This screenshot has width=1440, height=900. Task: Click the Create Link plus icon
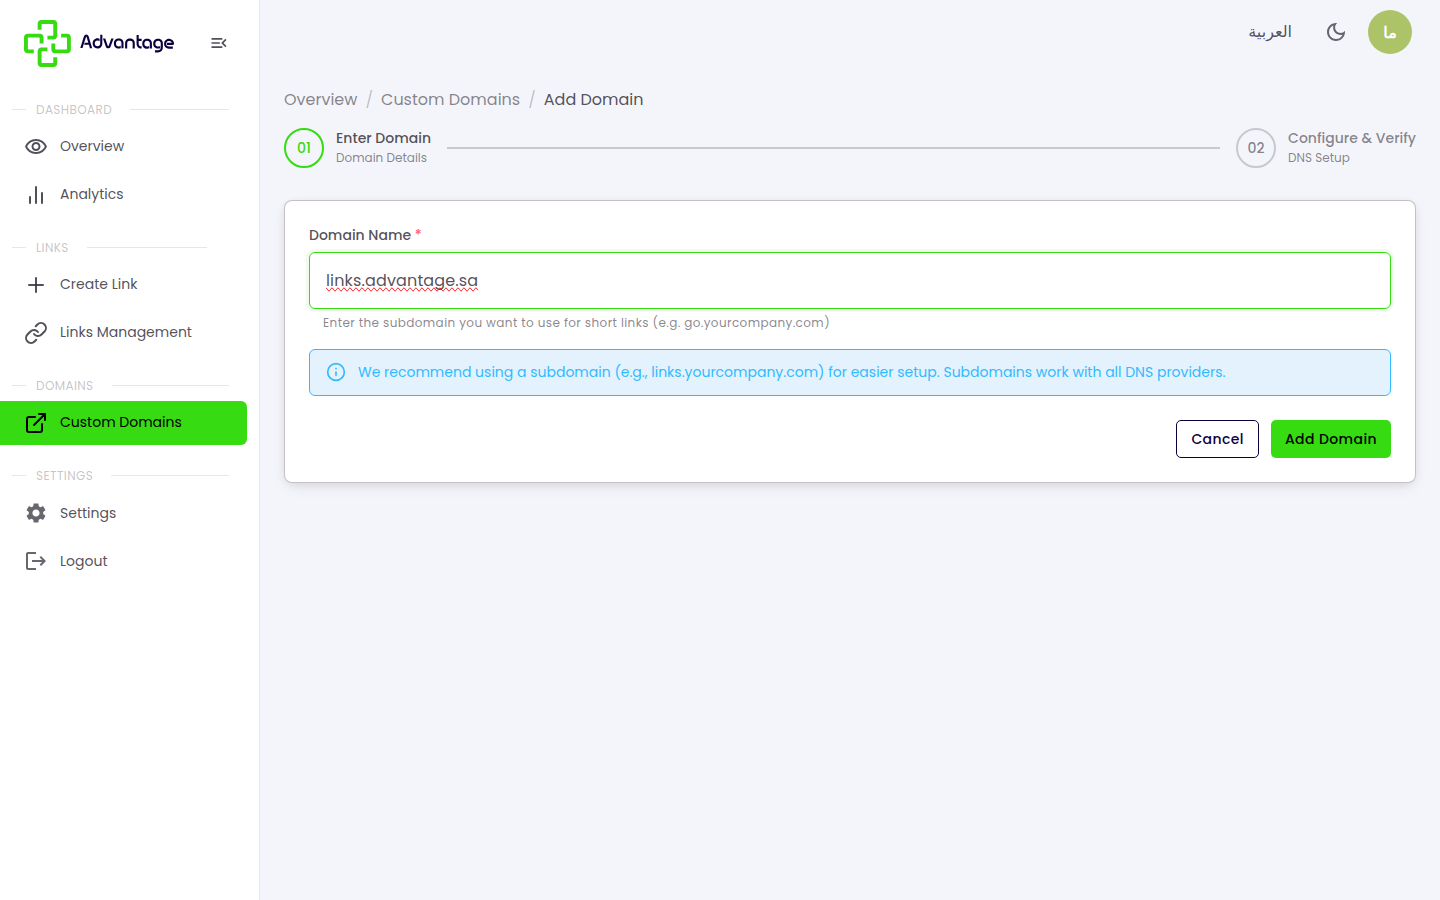click(36, 284)
